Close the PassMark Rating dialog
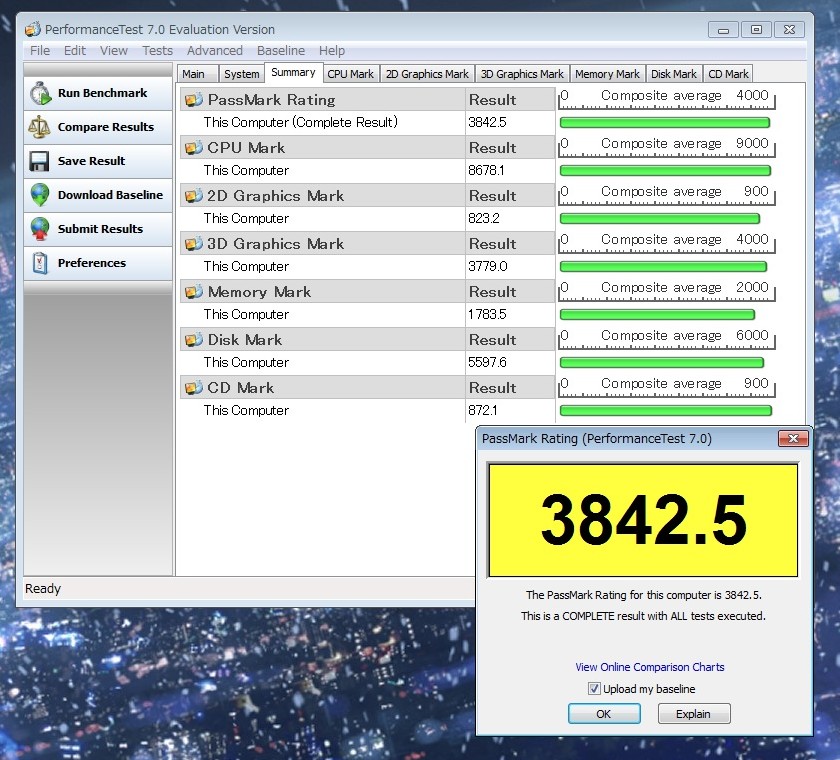 (x=793, y=439)
